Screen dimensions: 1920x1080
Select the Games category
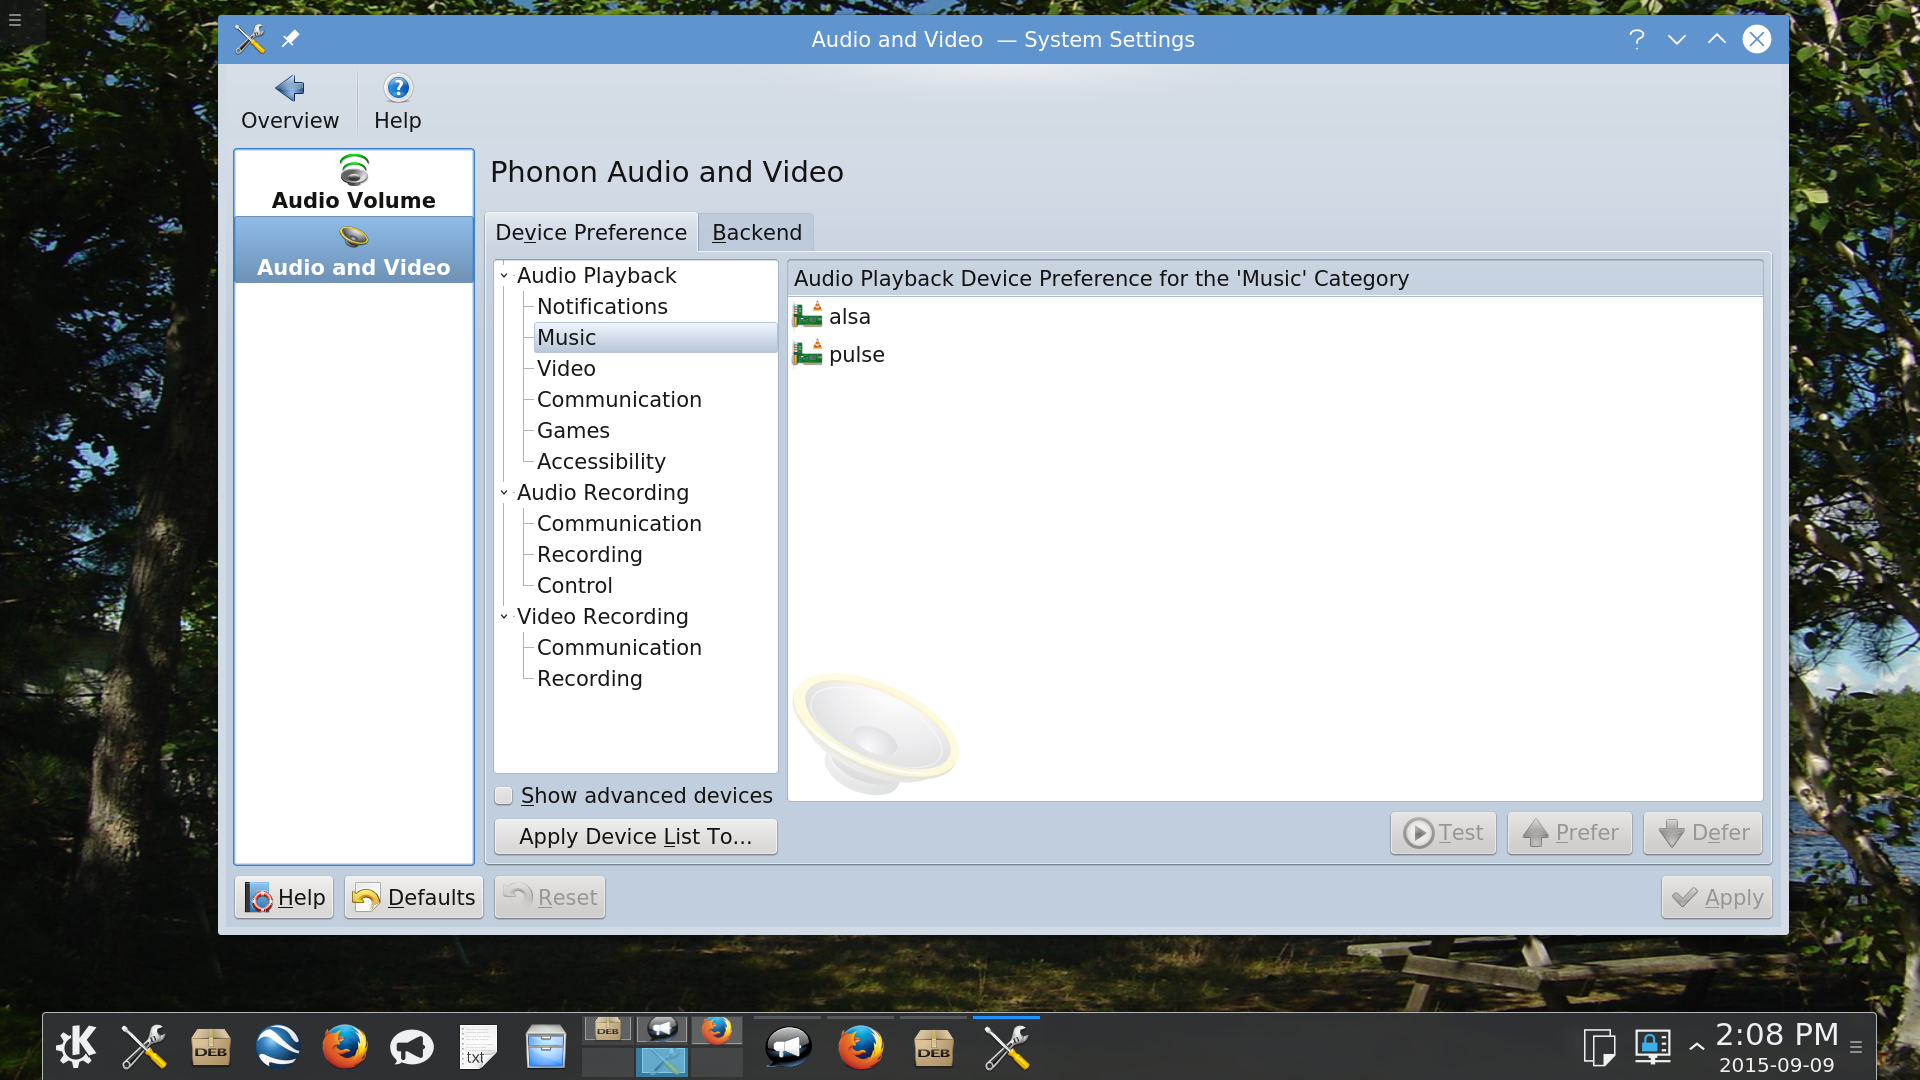coord(573,430)
